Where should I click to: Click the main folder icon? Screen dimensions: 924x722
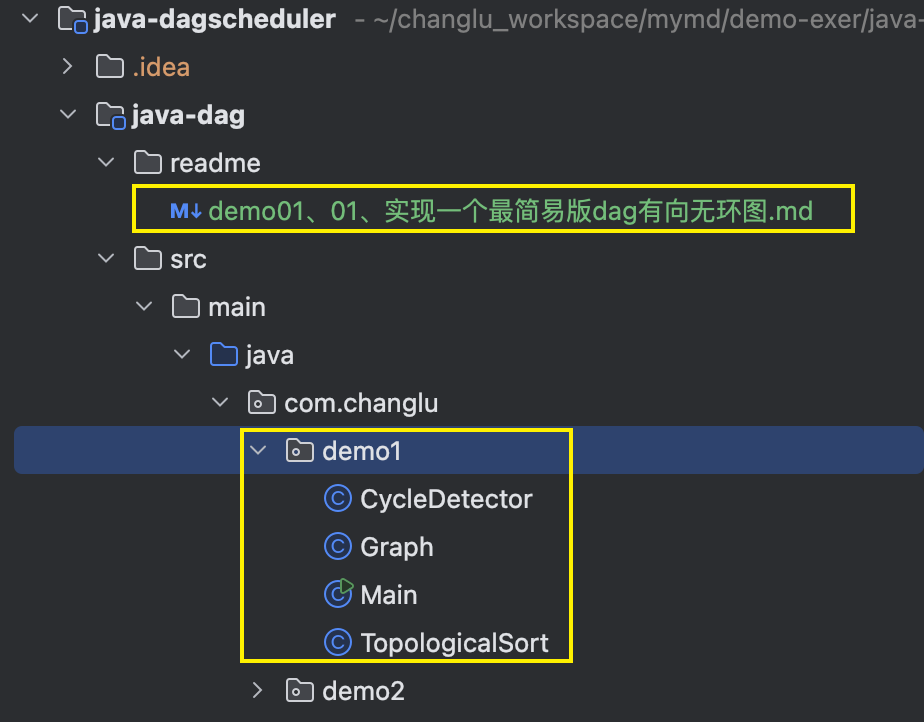(186, 306)
